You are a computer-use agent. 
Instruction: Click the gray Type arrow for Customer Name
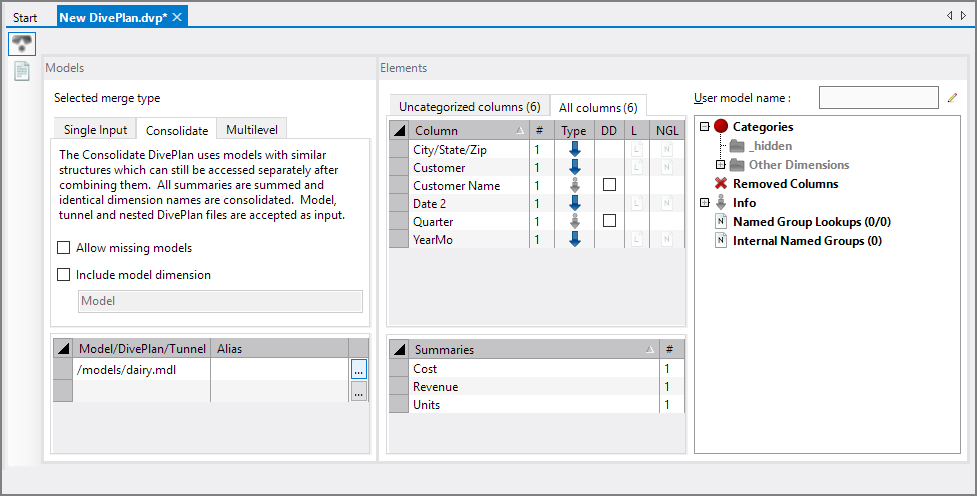coord(574,186)
